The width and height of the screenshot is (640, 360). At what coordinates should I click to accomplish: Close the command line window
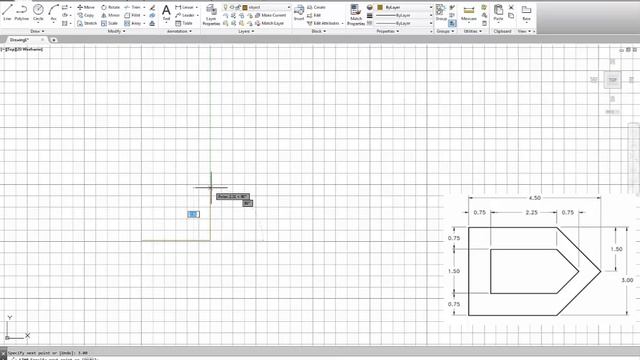coord(3,352)
